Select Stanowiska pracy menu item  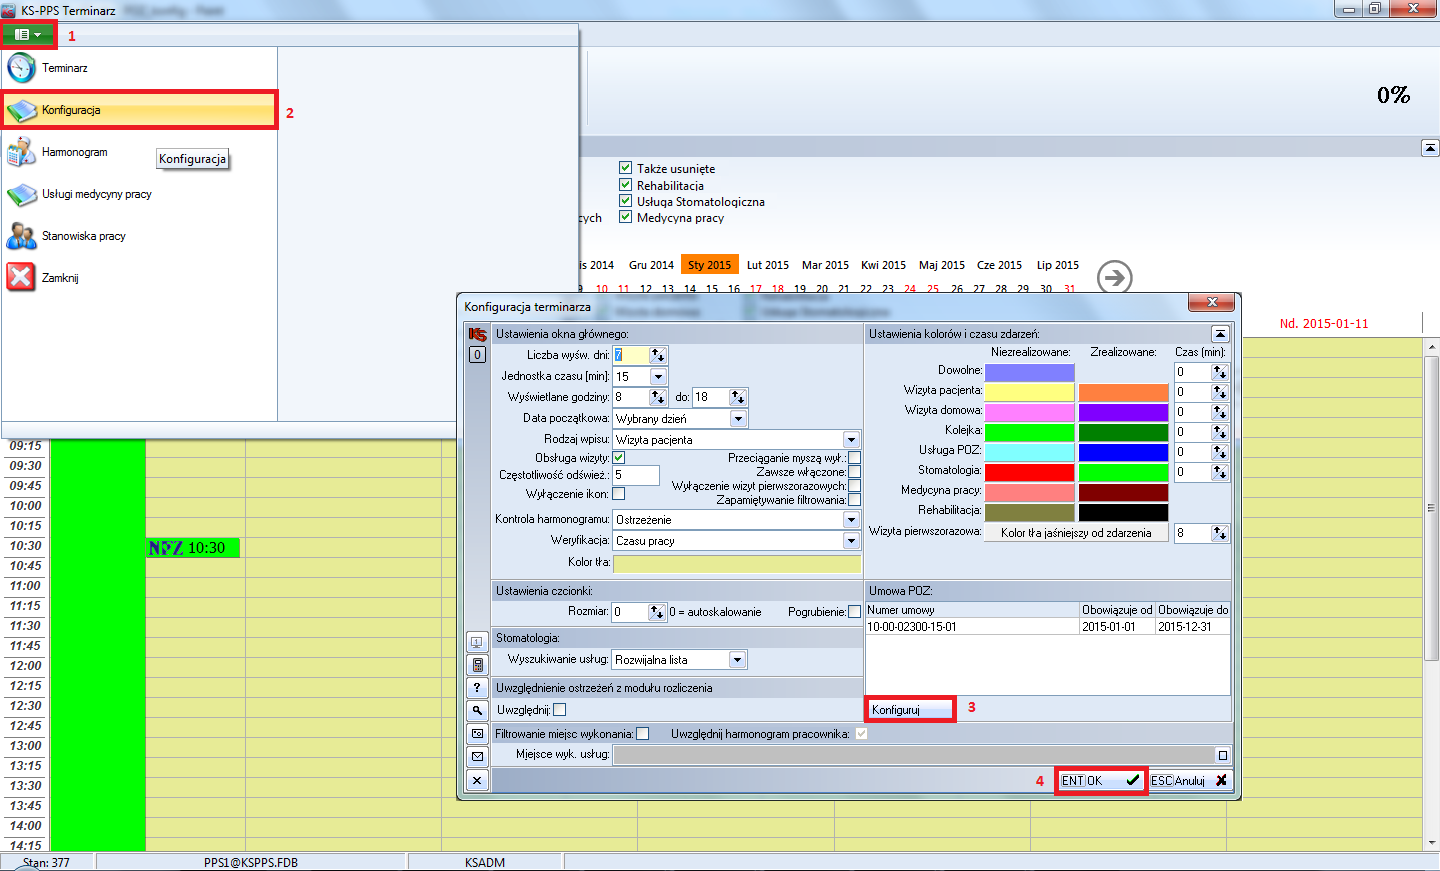point(140,236)
